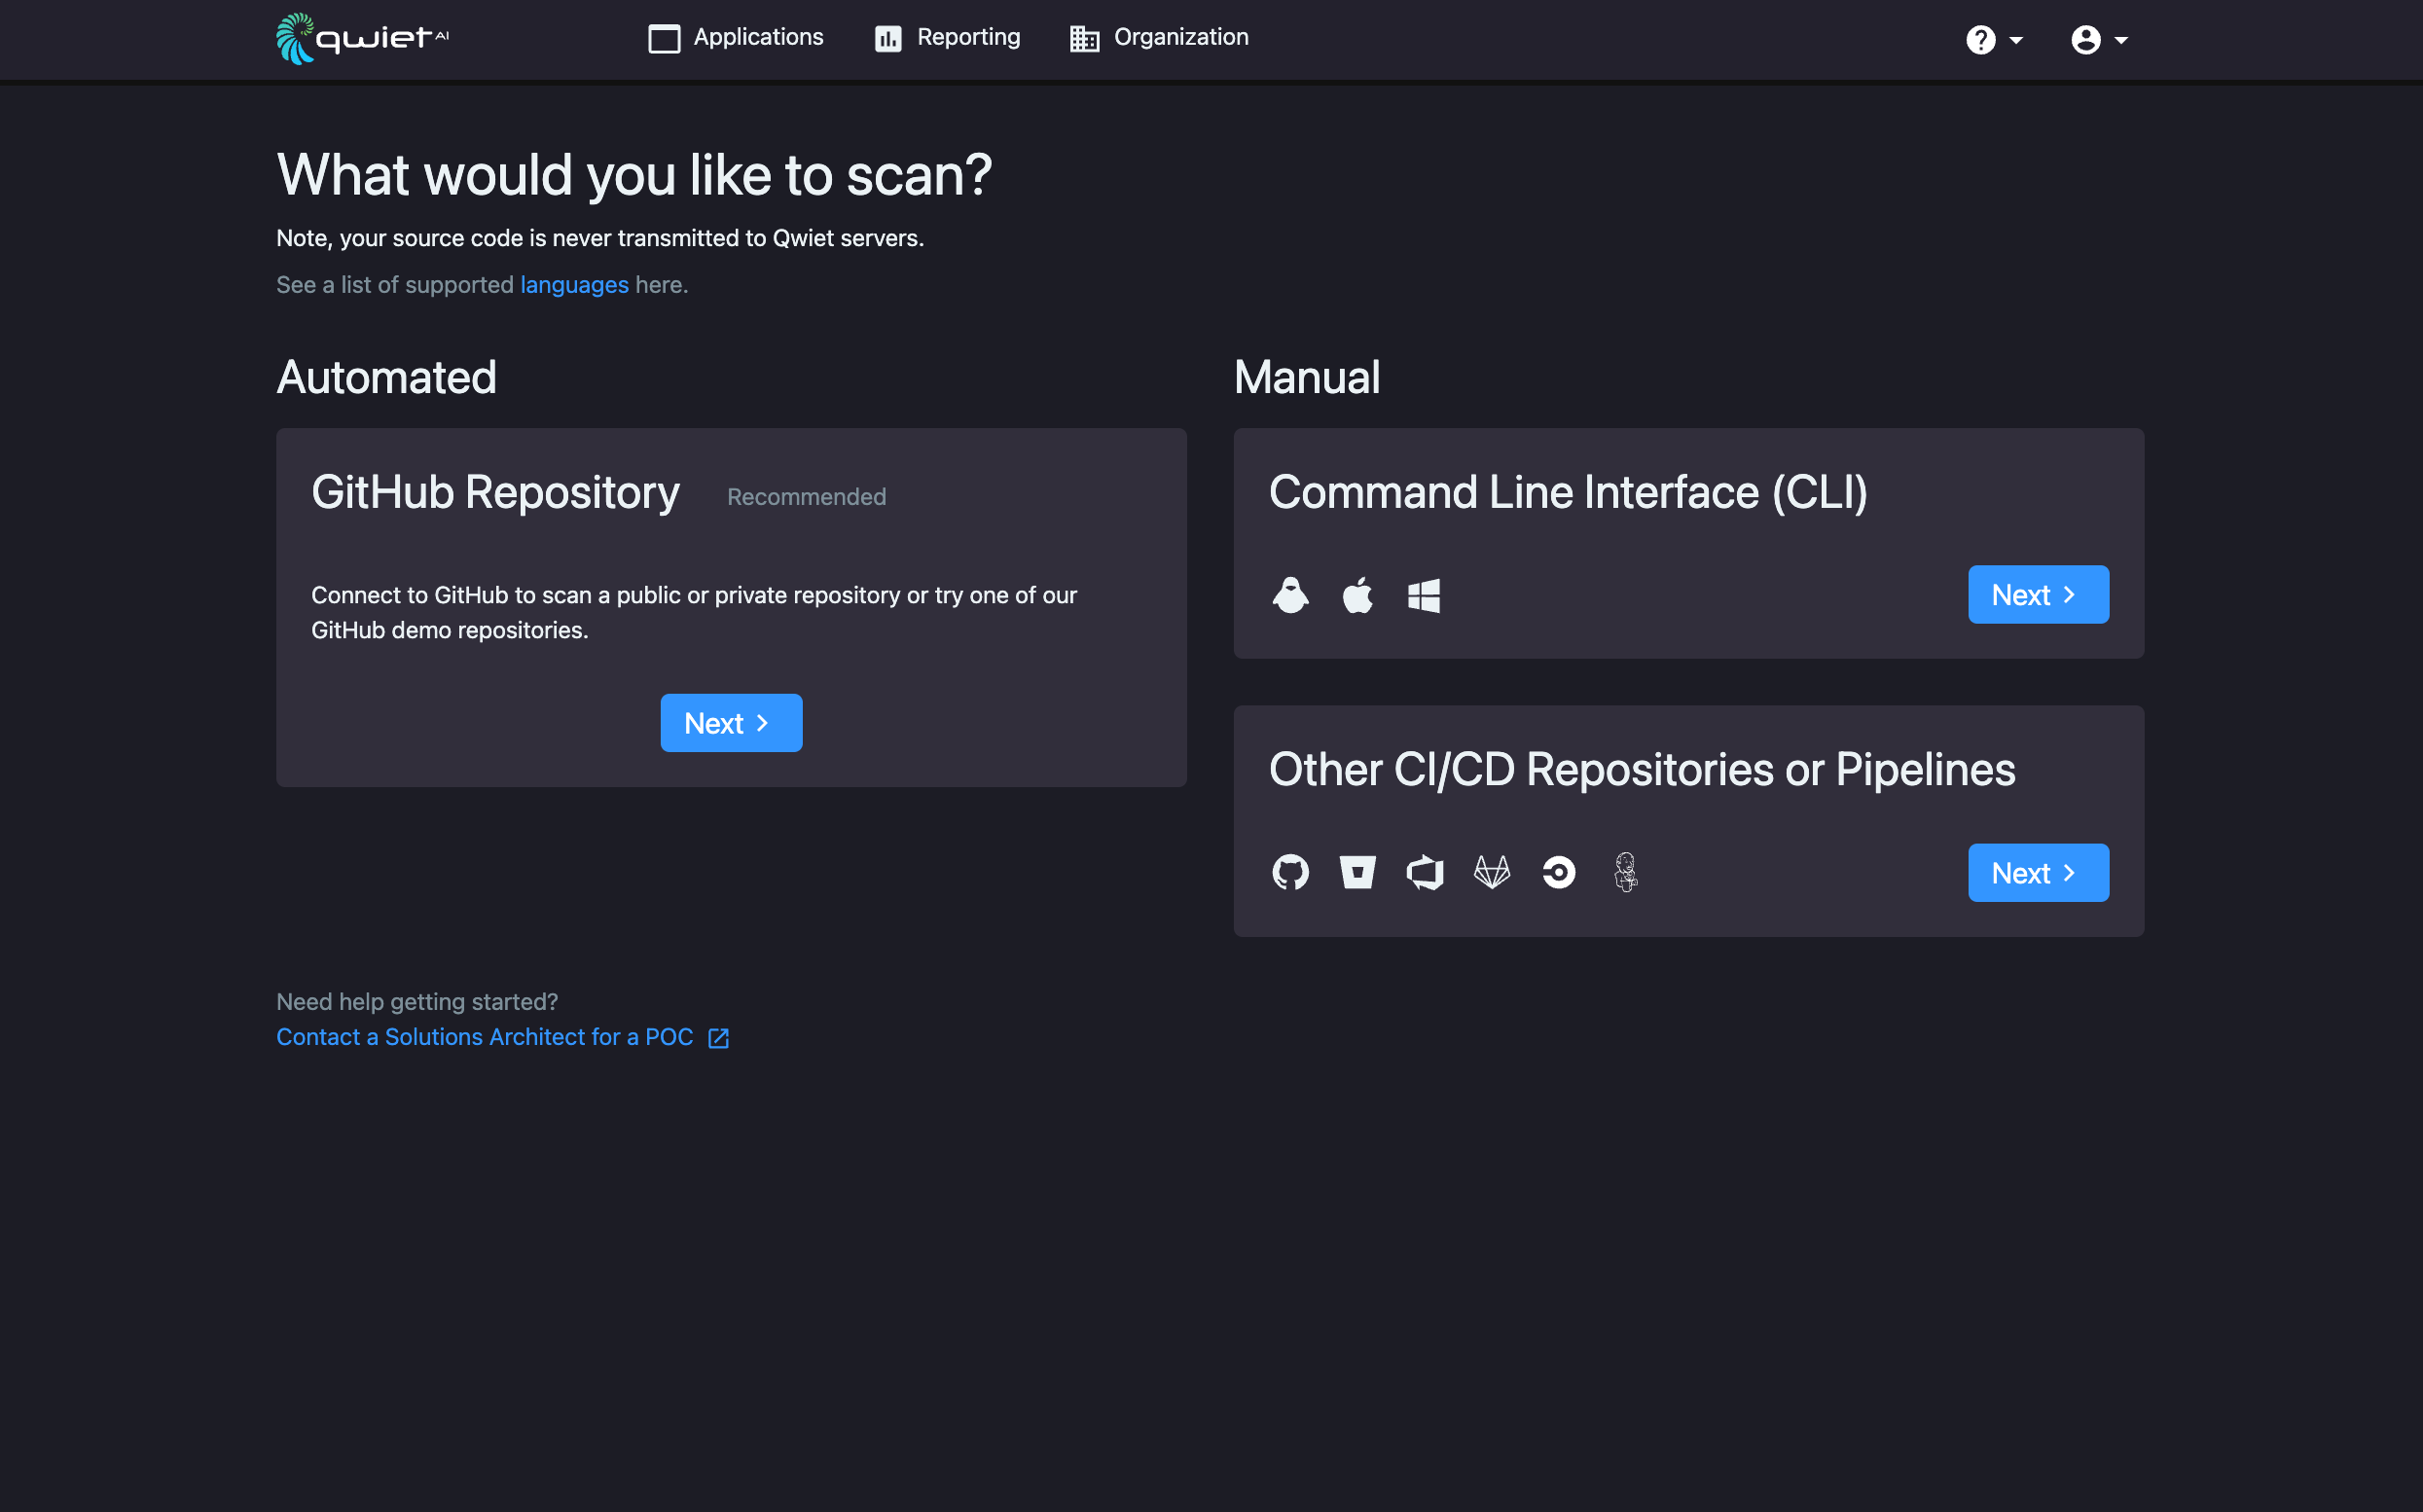Open the Organization menu item
The image size is (2423, 1512).
tap(1159, 38)
